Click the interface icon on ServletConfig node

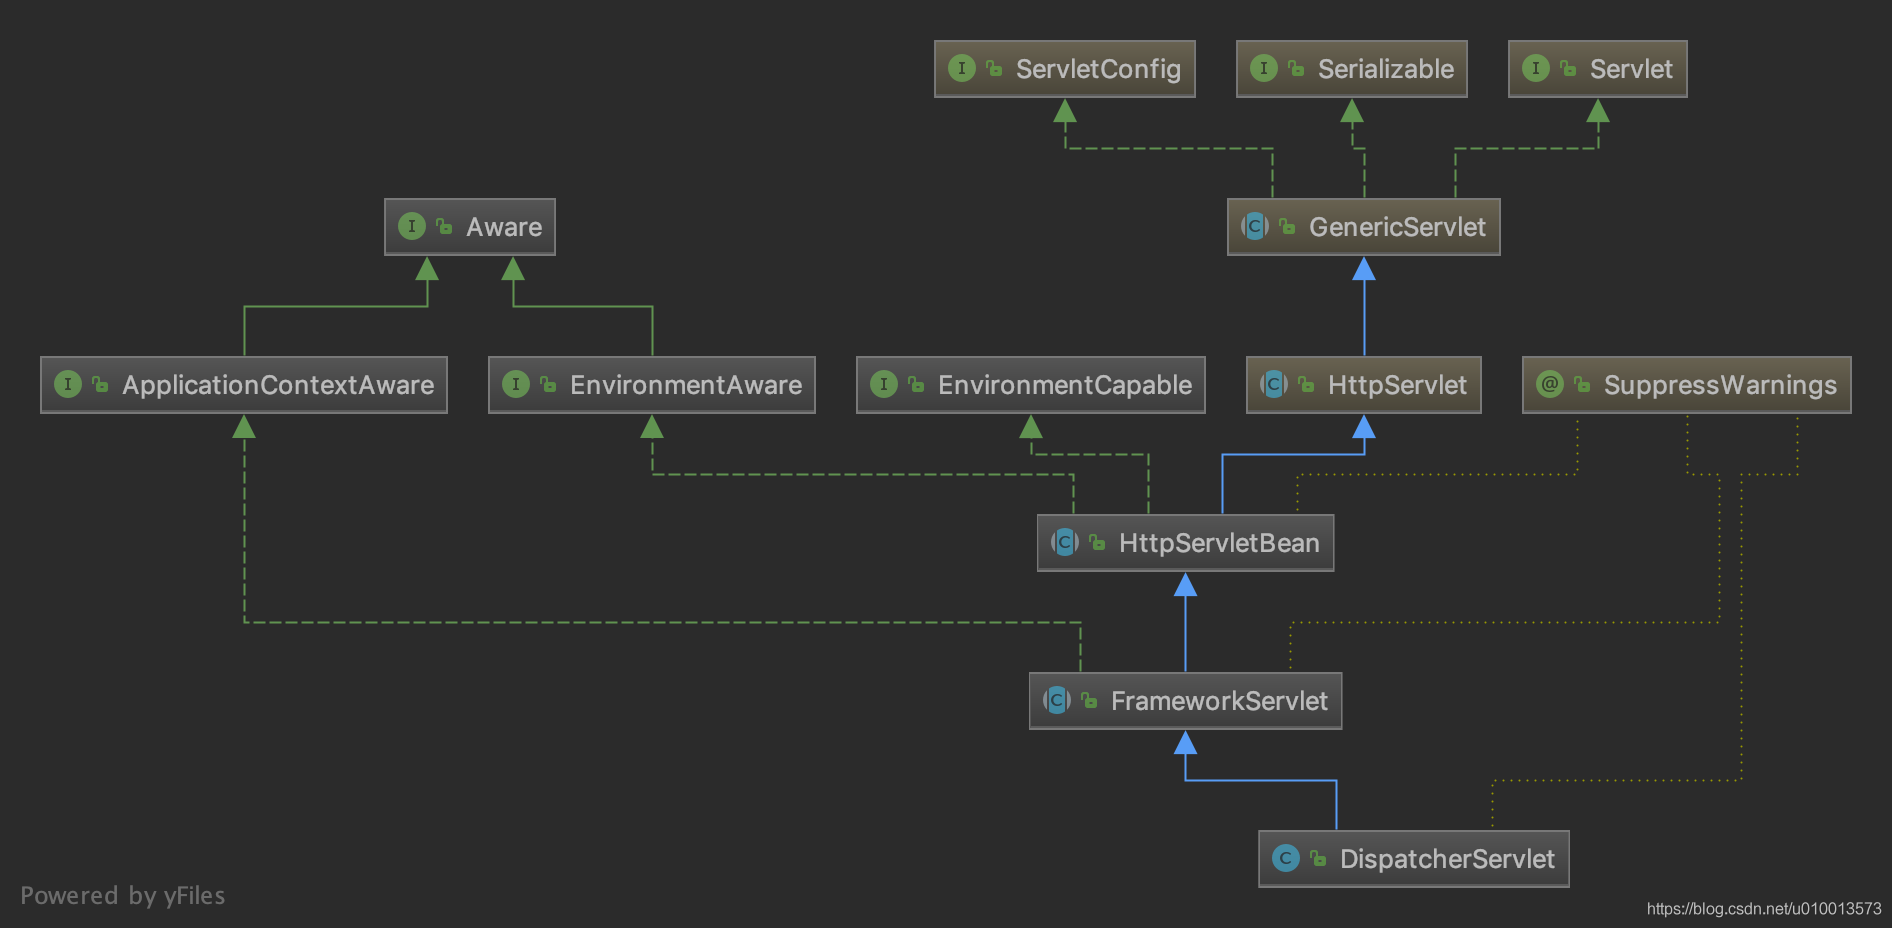click(961, 68)
